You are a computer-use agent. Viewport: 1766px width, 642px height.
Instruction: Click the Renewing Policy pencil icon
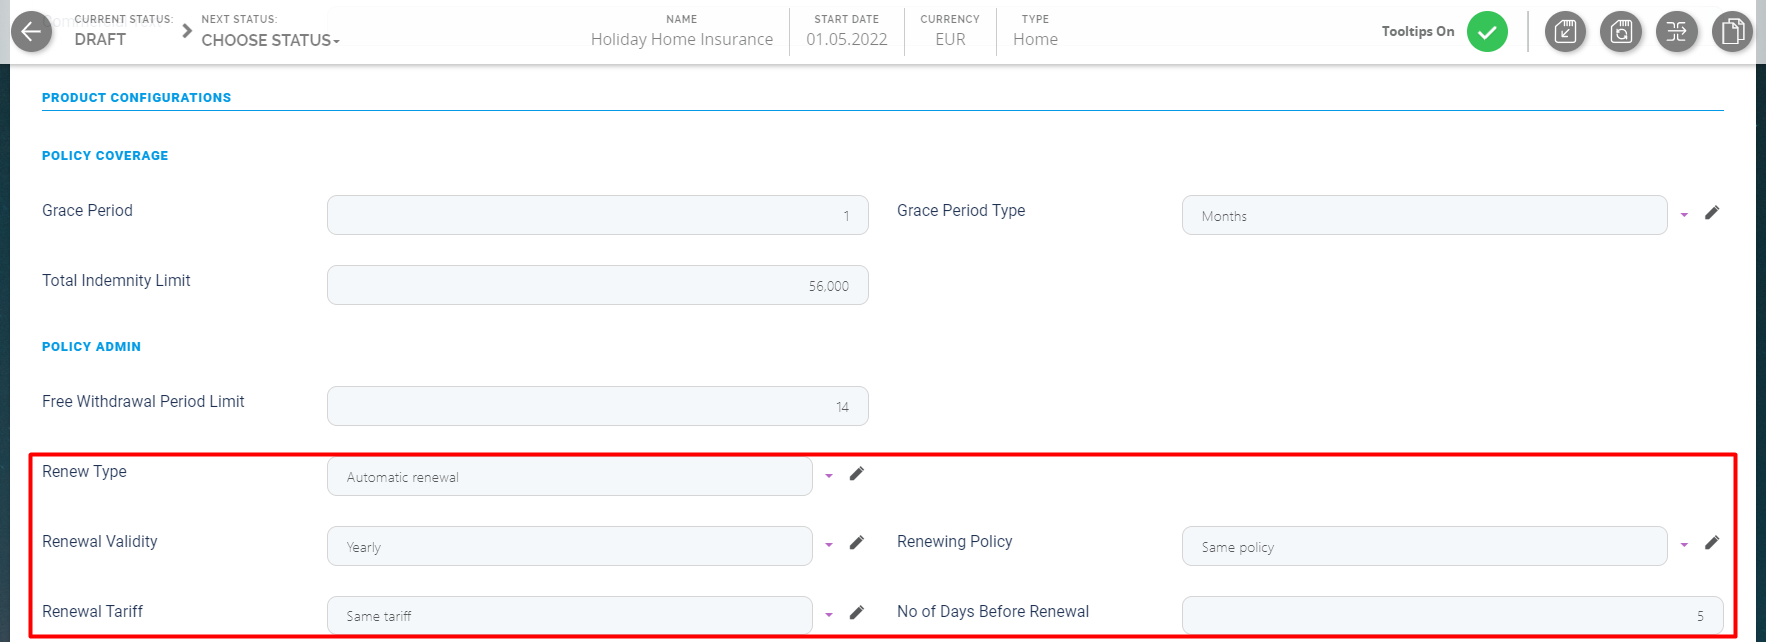pyautogui.click(x=1712, y=542)
